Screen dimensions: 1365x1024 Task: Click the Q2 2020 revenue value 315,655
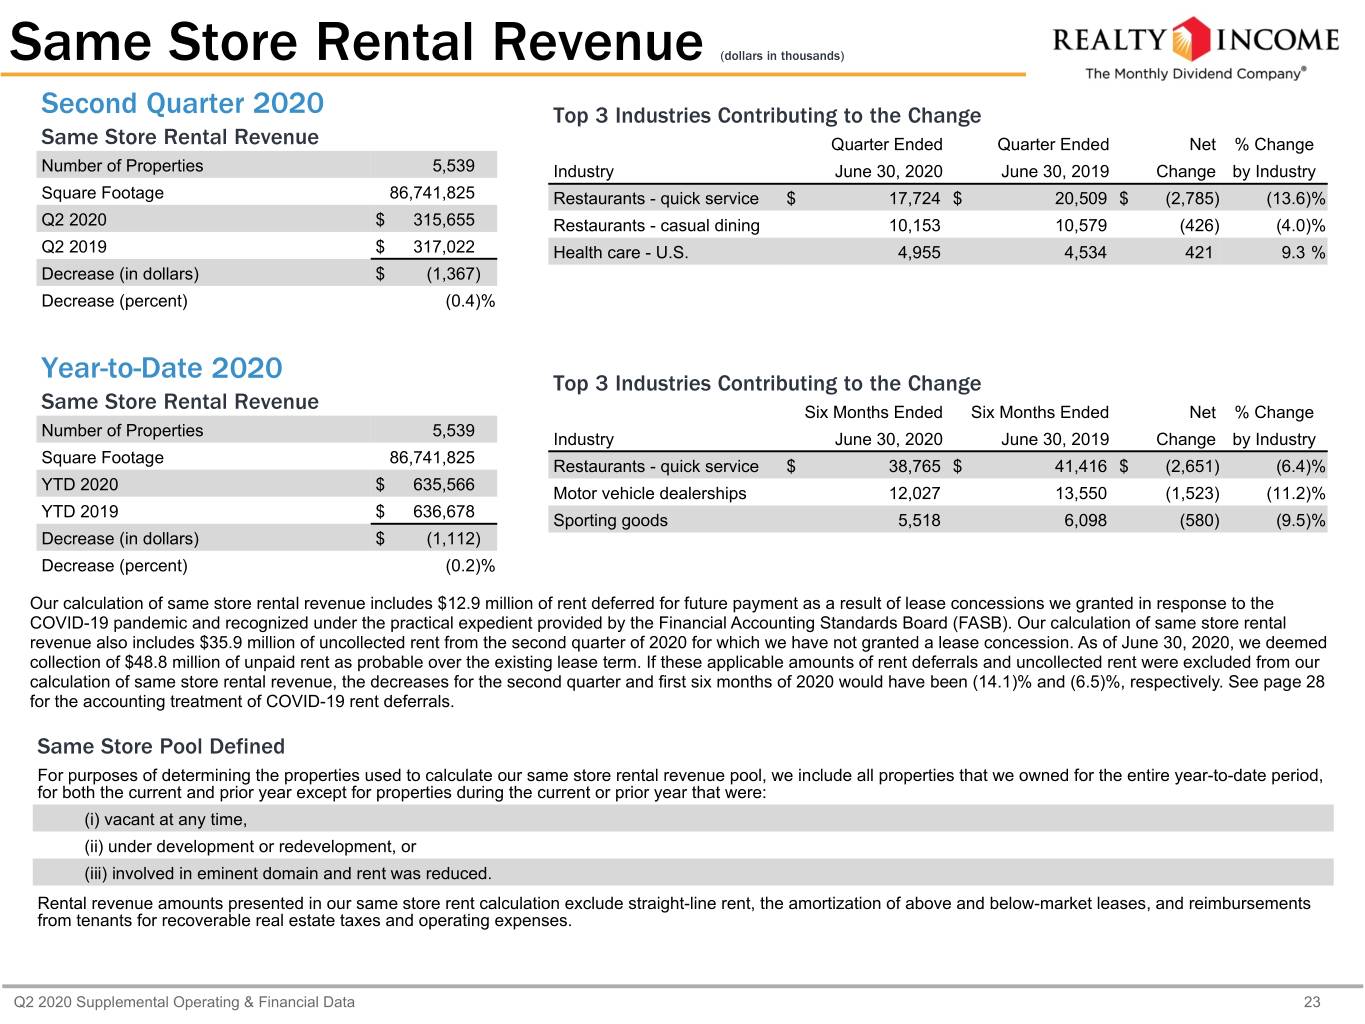pos(444,220)
